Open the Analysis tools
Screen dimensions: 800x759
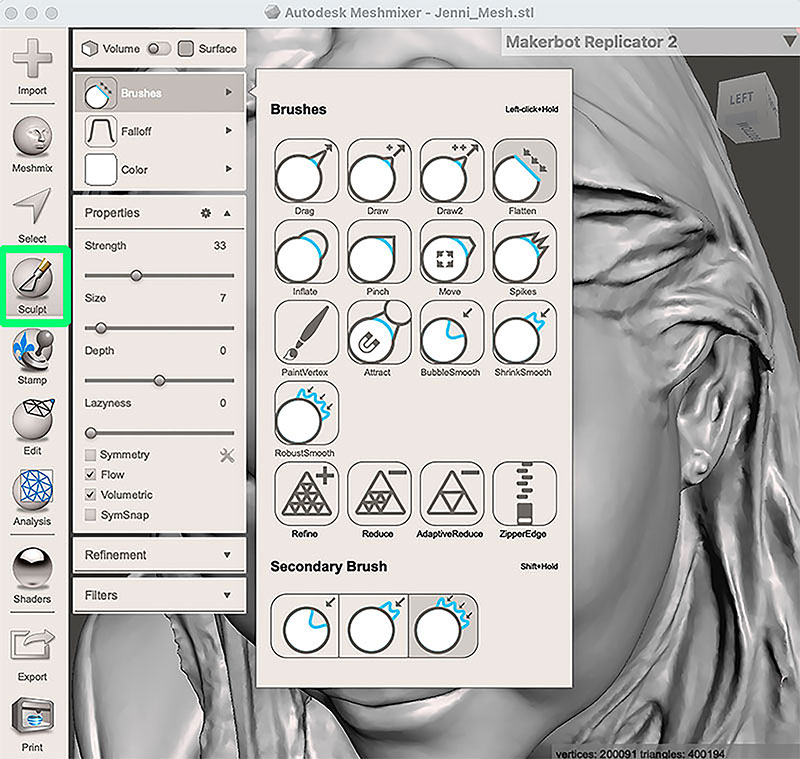coord(32,498)
